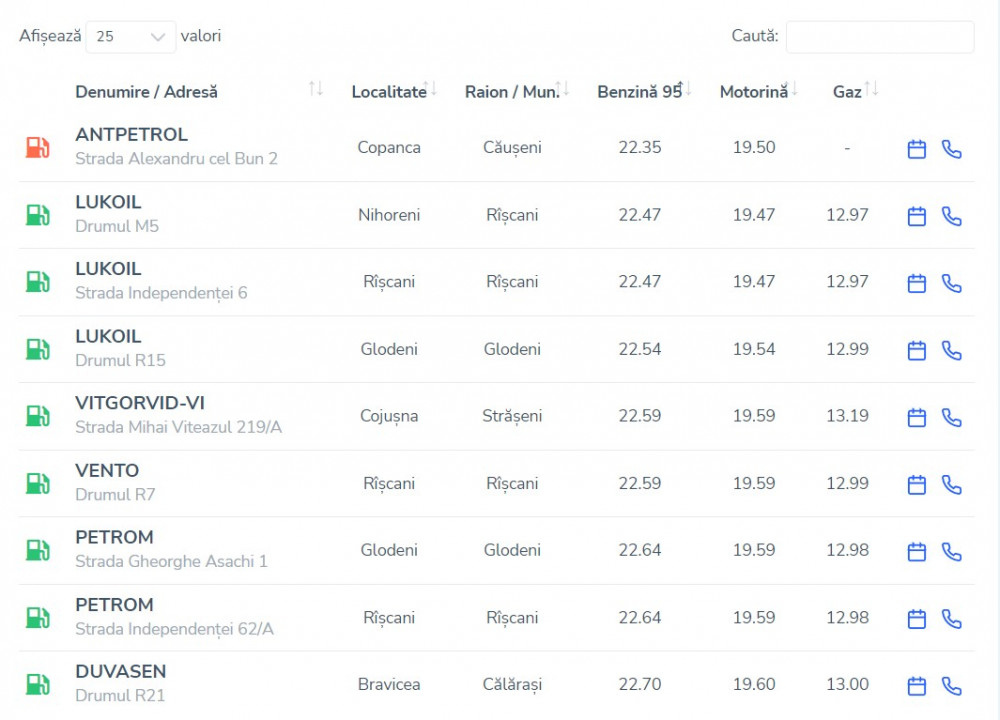Click the phone icon for VITGORVID-VI
1000x720 pixels.
point(952,417)
